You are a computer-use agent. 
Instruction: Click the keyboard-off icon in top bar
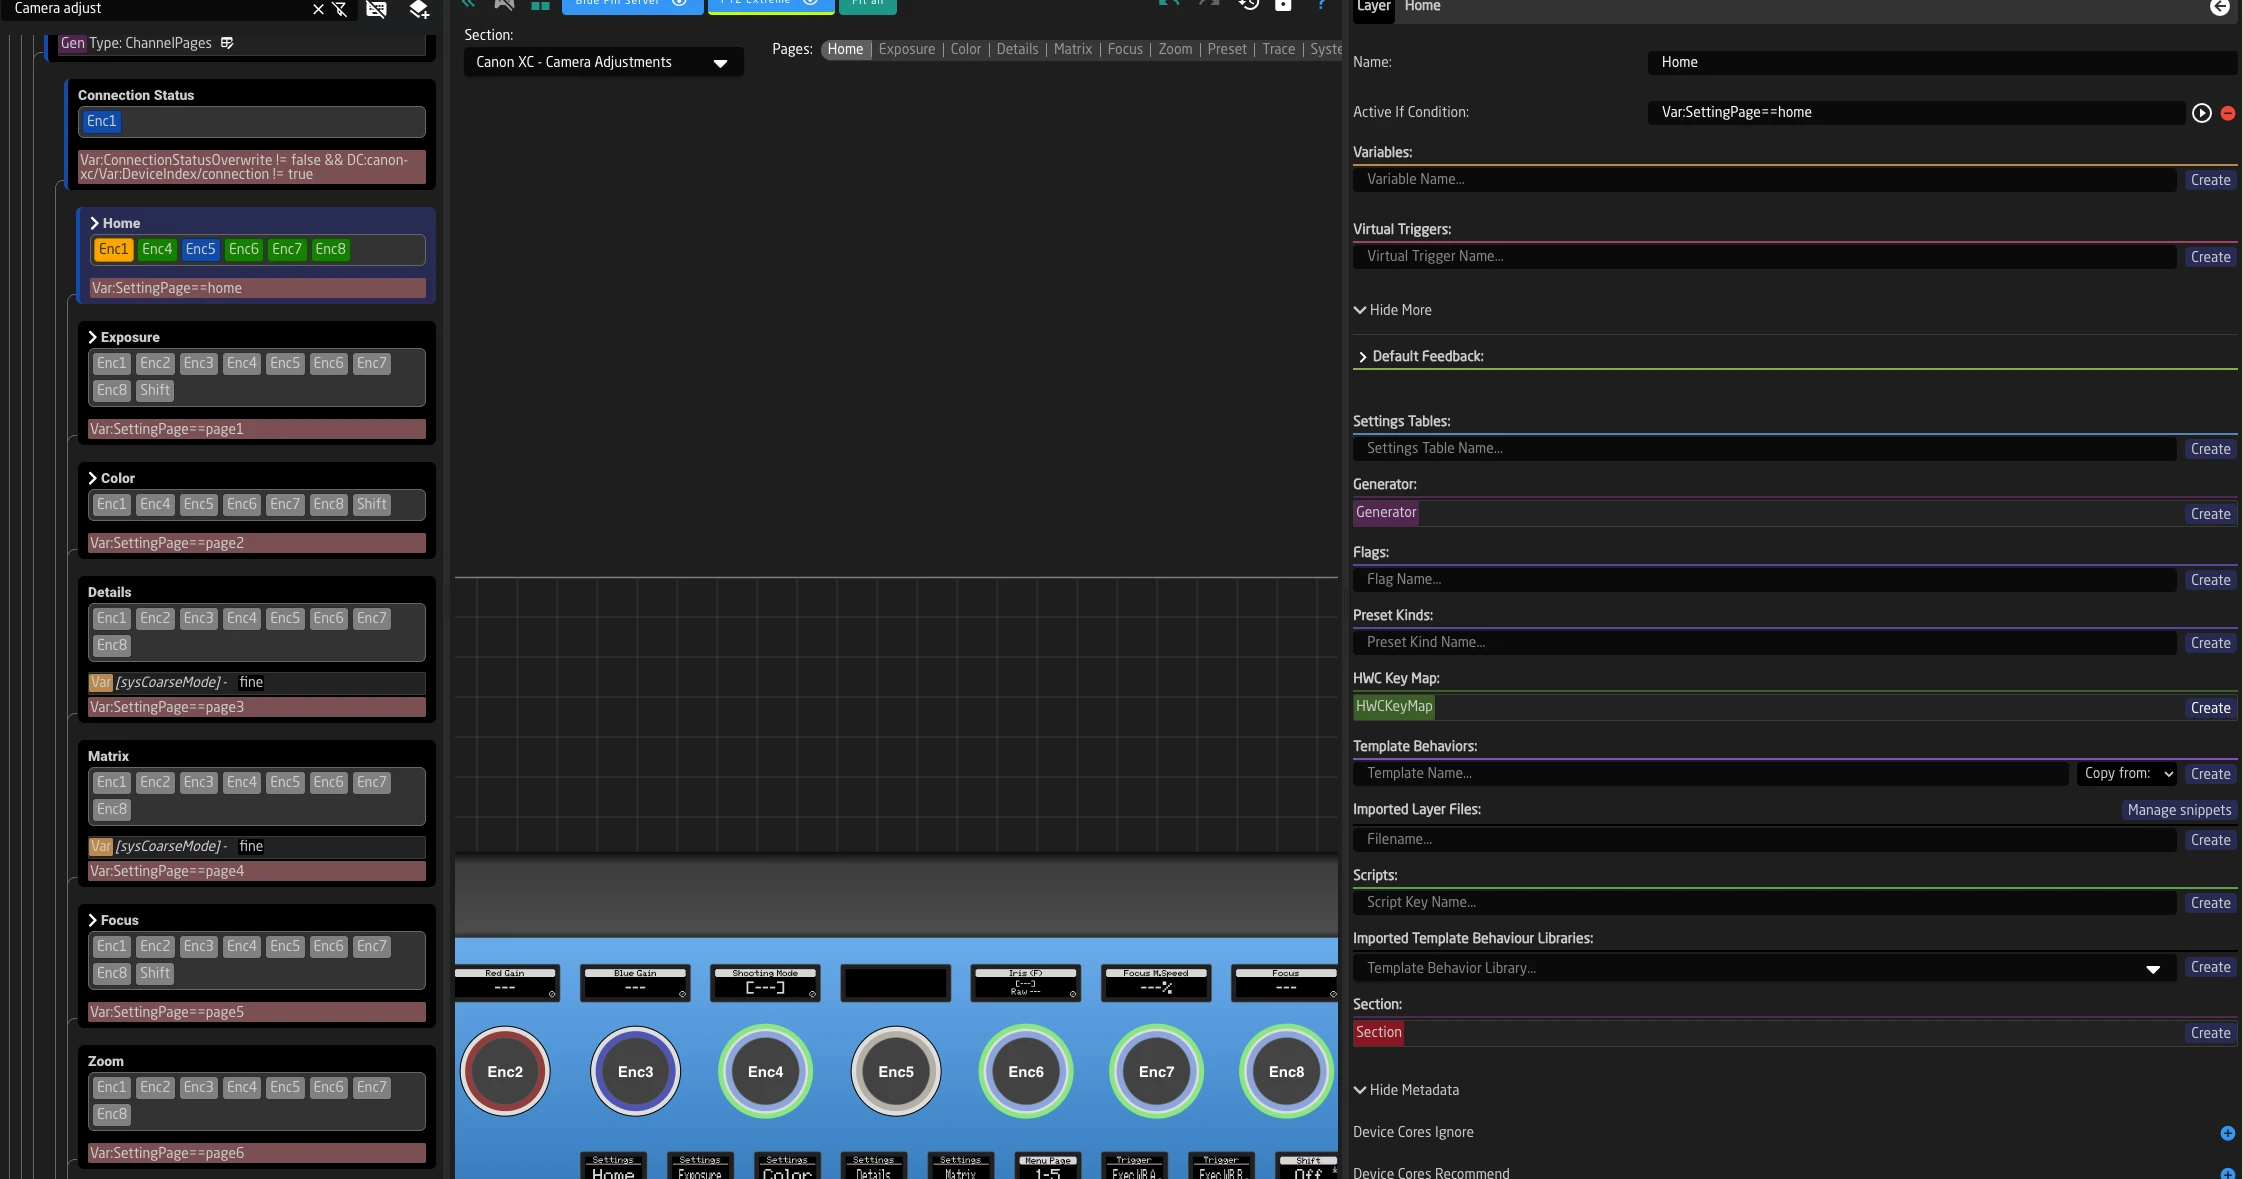coord(376,9)
